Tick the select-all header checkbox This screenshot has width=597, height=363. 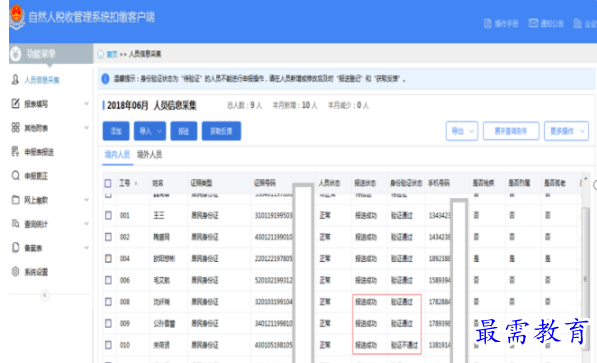108,184
